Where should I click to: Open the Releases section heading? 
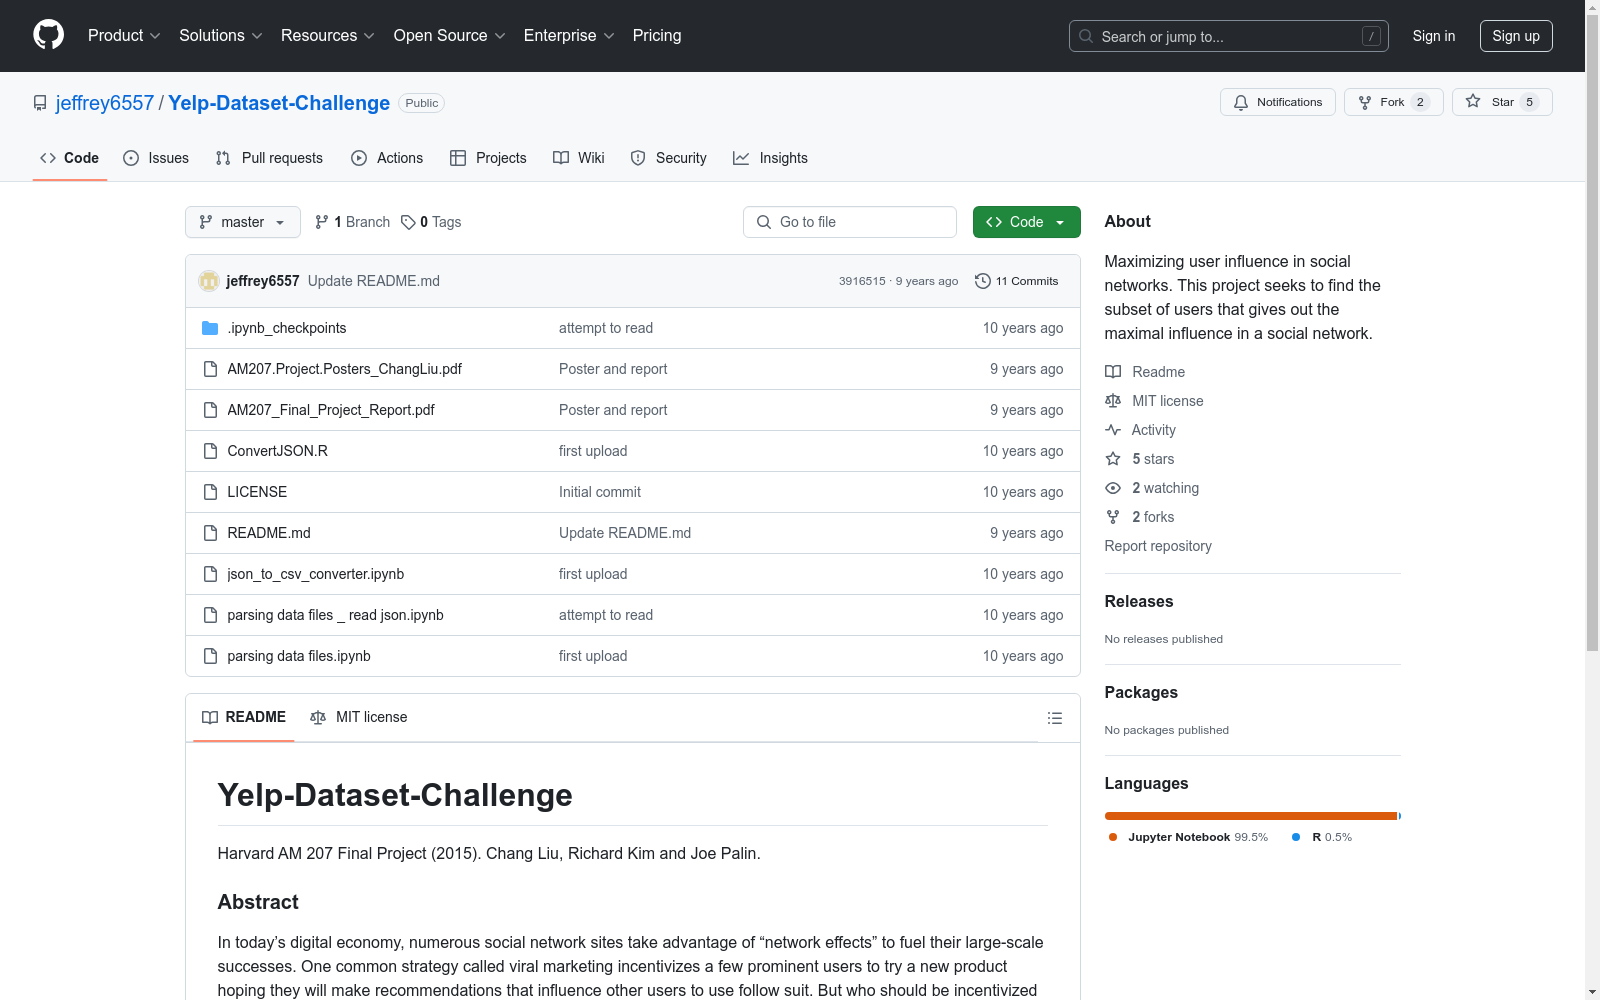click(x=1139, y=601)
